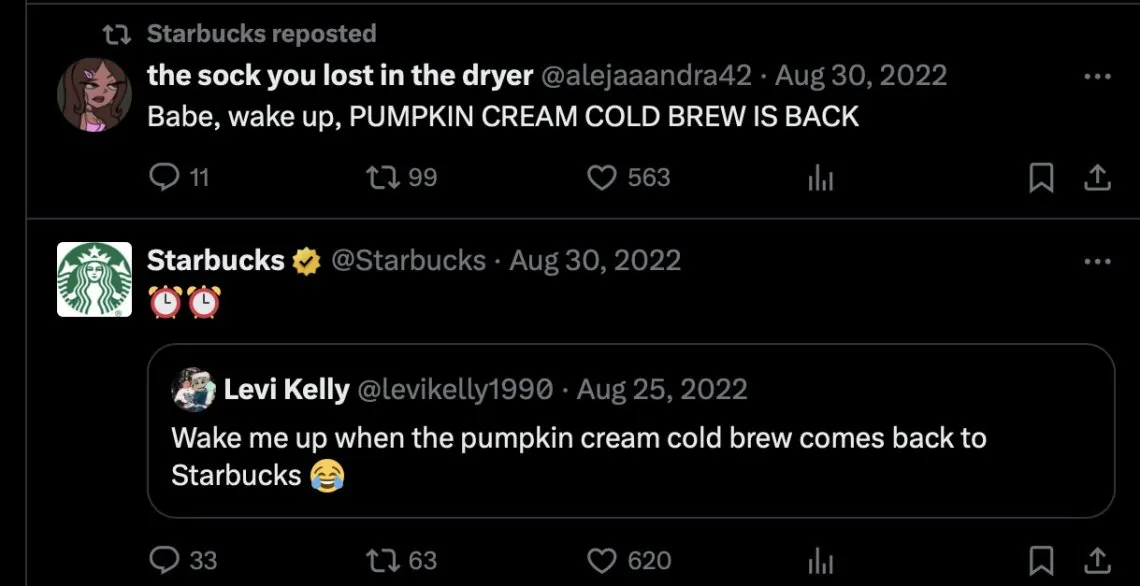View analytics for the alejaaandra42 tweet
This screenshot has height=586, width=1140.
(821, 178)
